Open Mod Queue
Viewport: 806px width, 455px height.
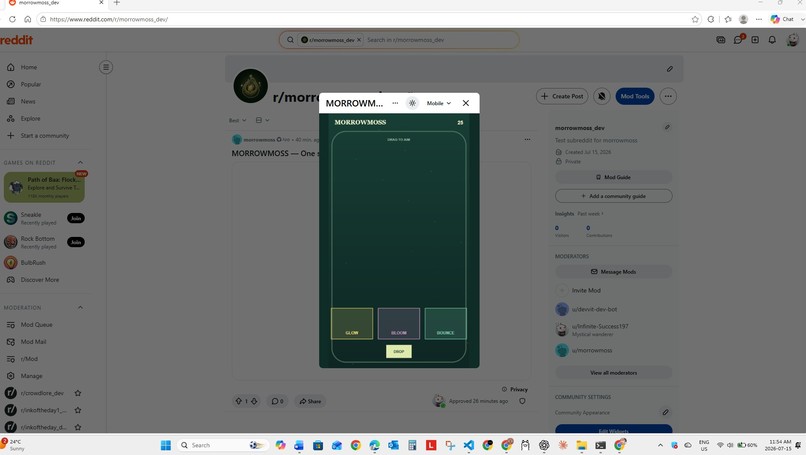[x=36, y=325]
